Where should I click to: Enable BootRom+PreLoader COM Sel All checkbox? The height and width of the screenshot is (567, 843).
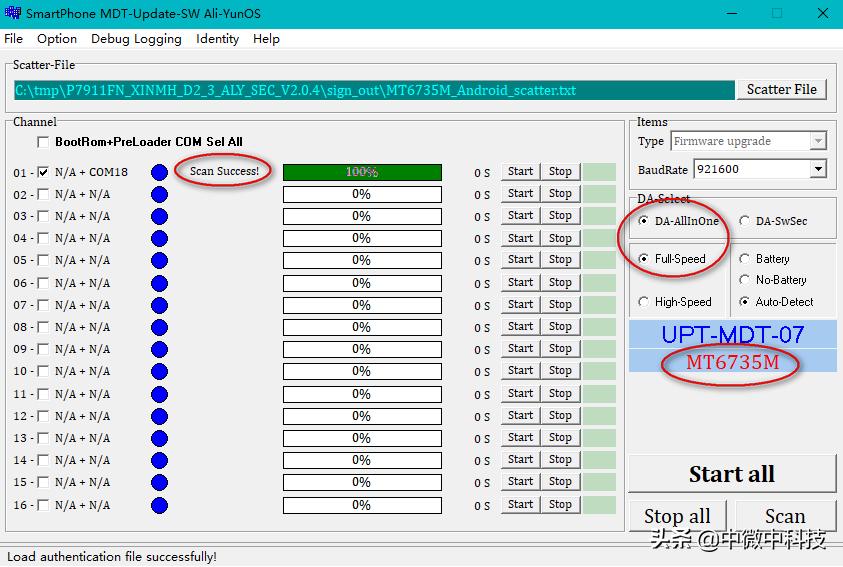[43, 142]
